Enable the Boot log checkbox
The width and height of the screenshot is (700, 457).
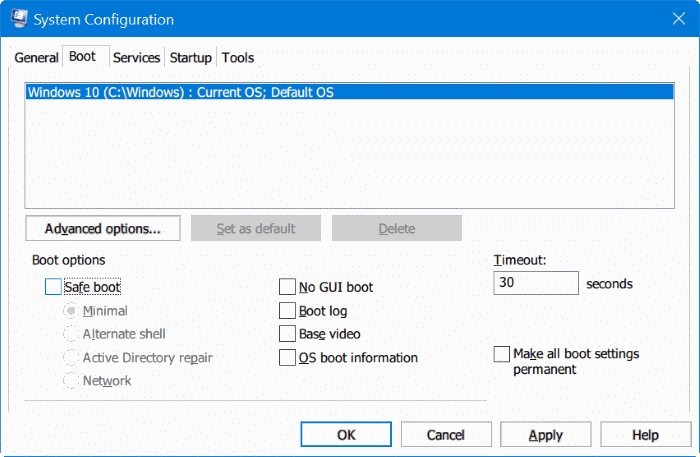click(287, 311)
